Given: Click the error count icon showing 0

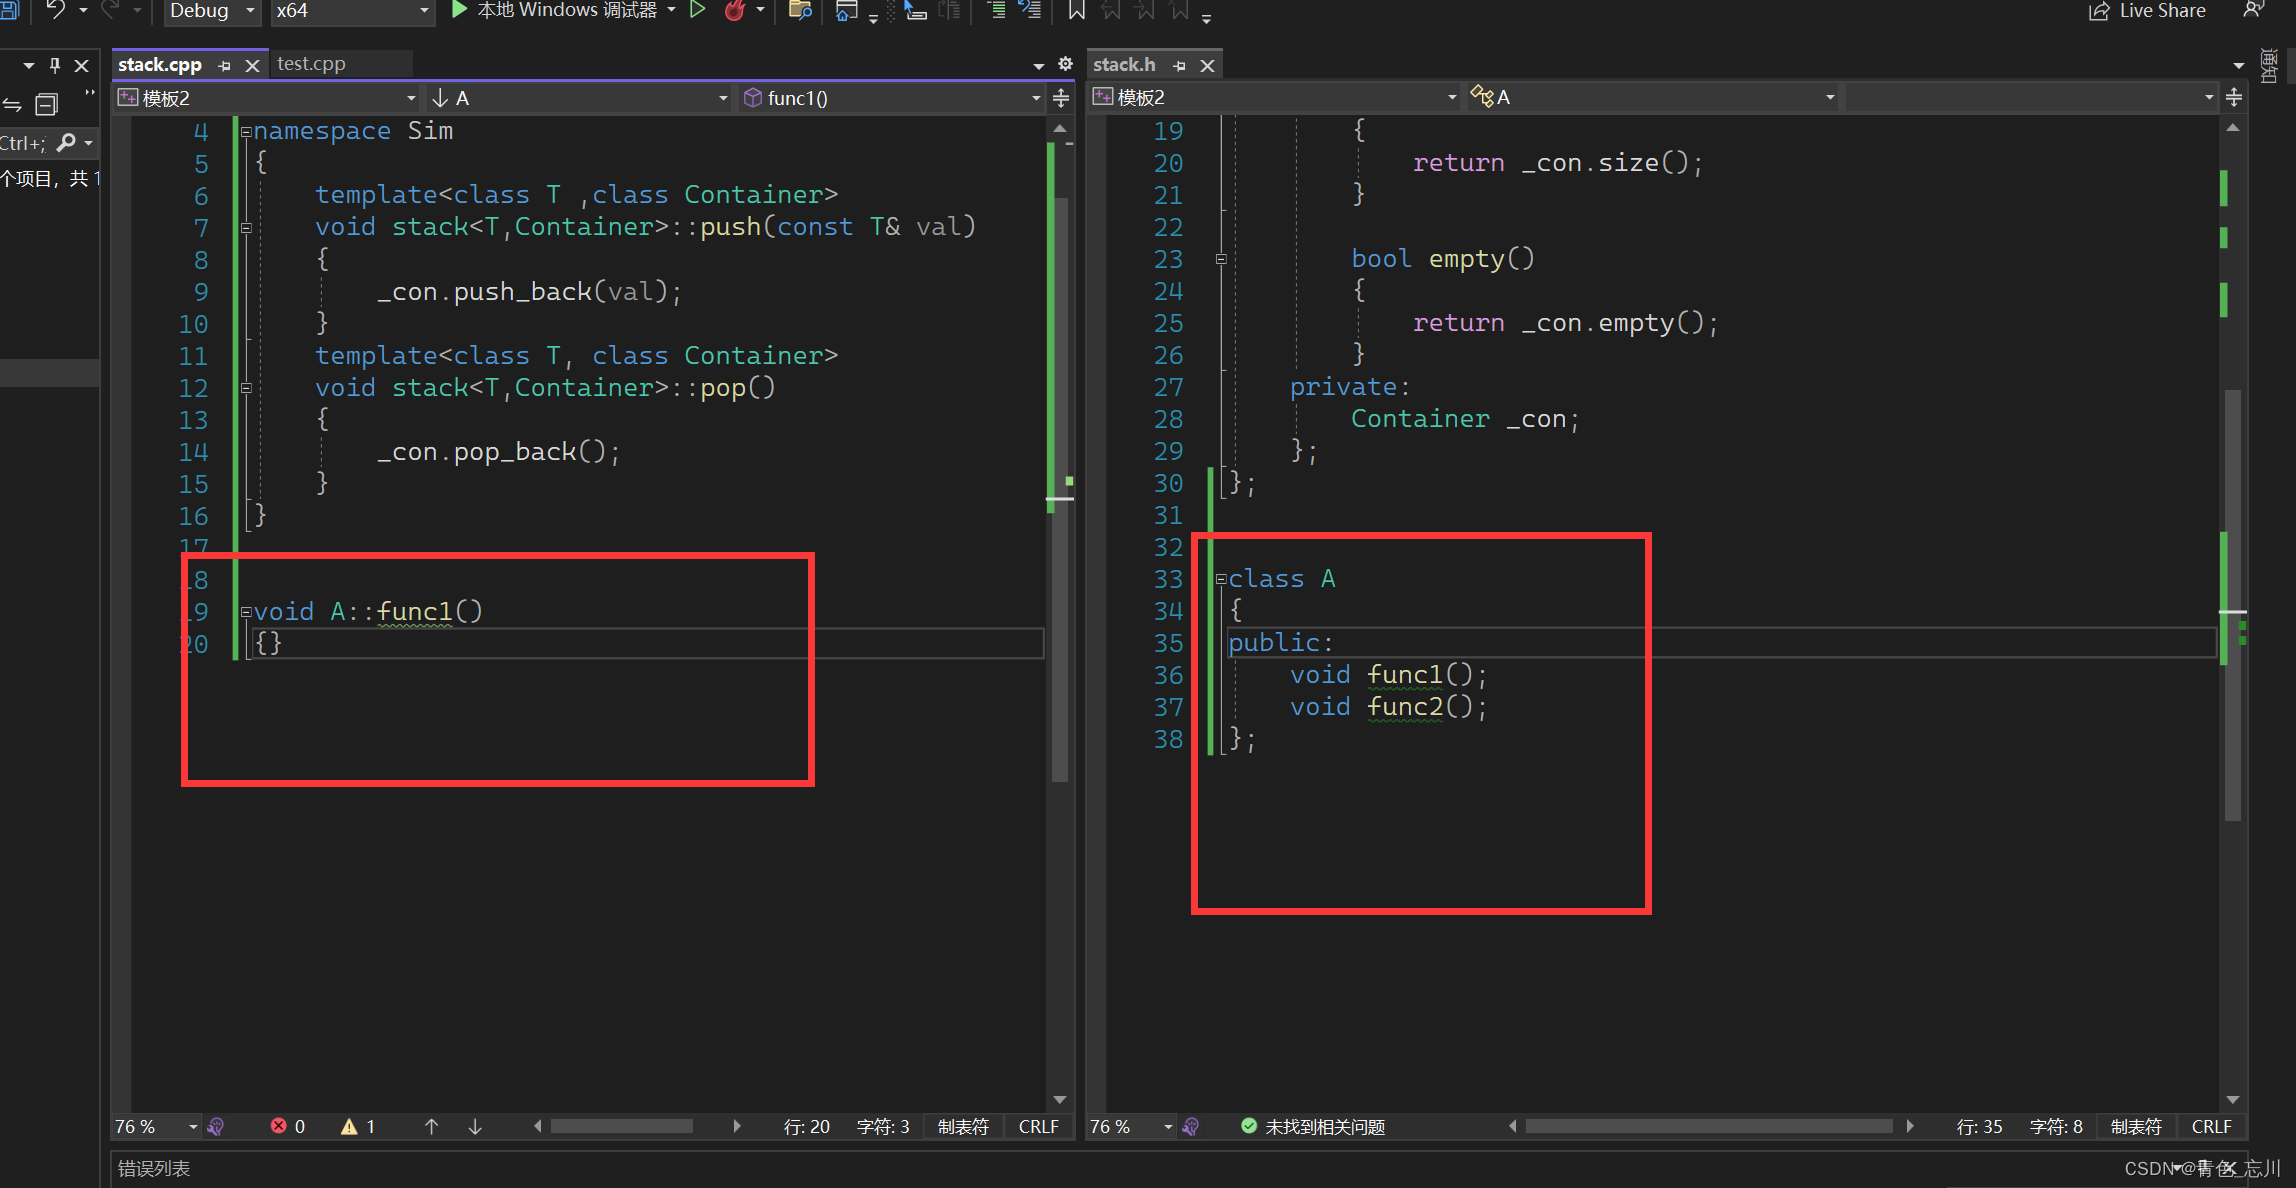Looking at the screenshot, I should coord(278,1126).
